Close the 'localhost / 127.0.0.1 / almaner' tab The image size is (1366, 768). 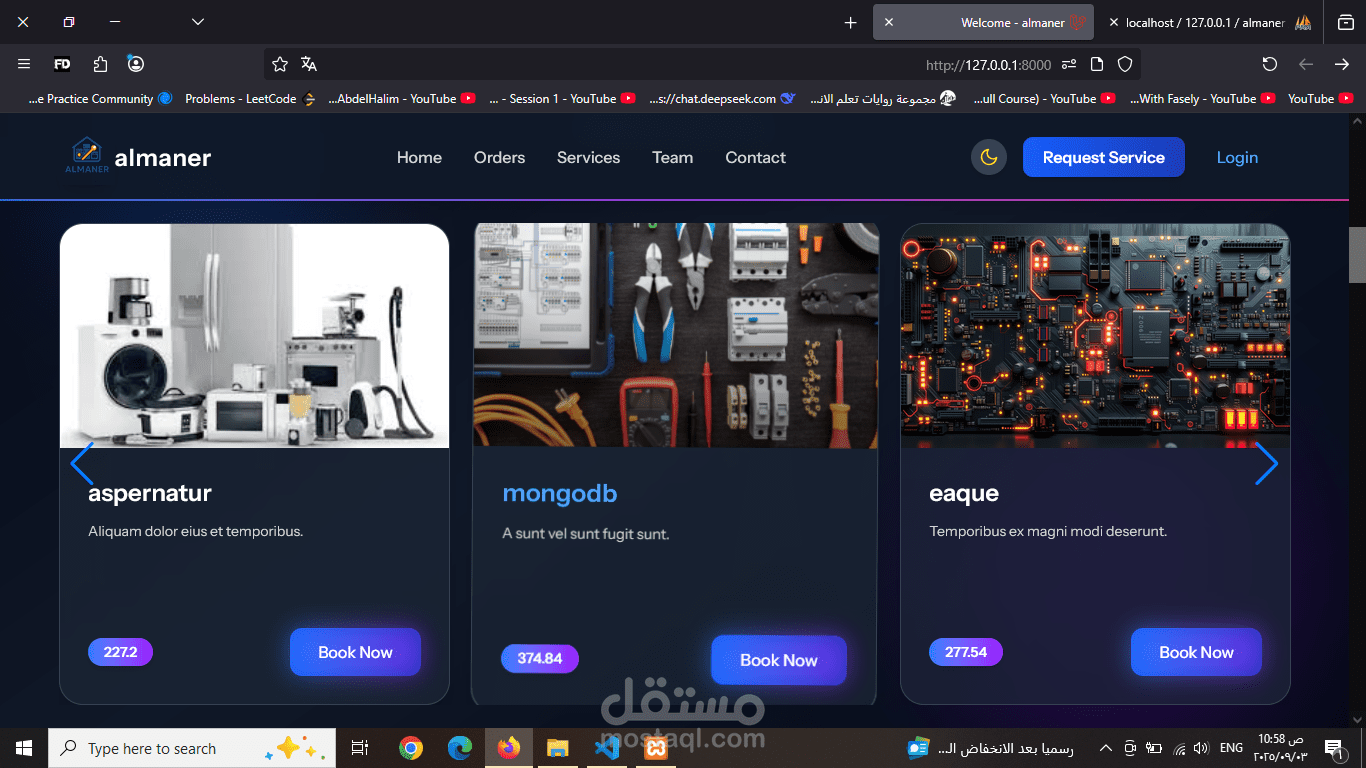click(1114, 22)
